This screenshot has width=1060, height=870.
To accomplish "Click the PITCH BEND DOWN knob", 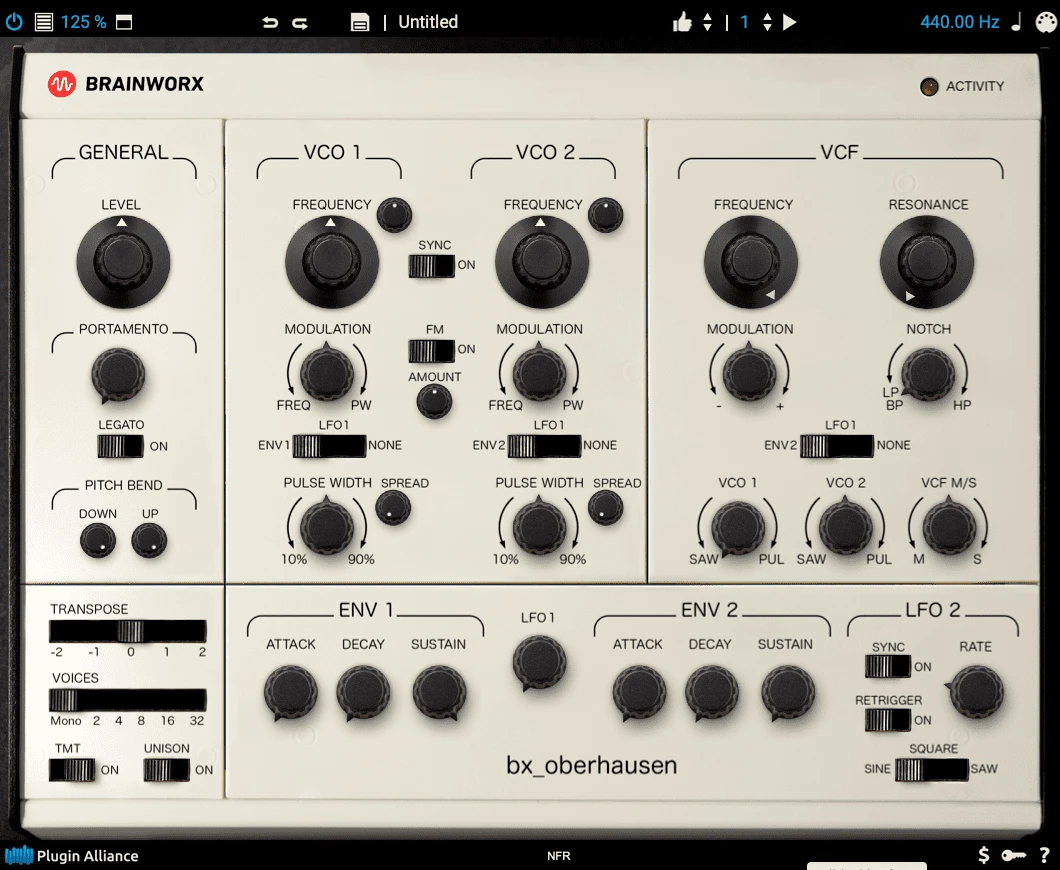I will pos(98,541).
